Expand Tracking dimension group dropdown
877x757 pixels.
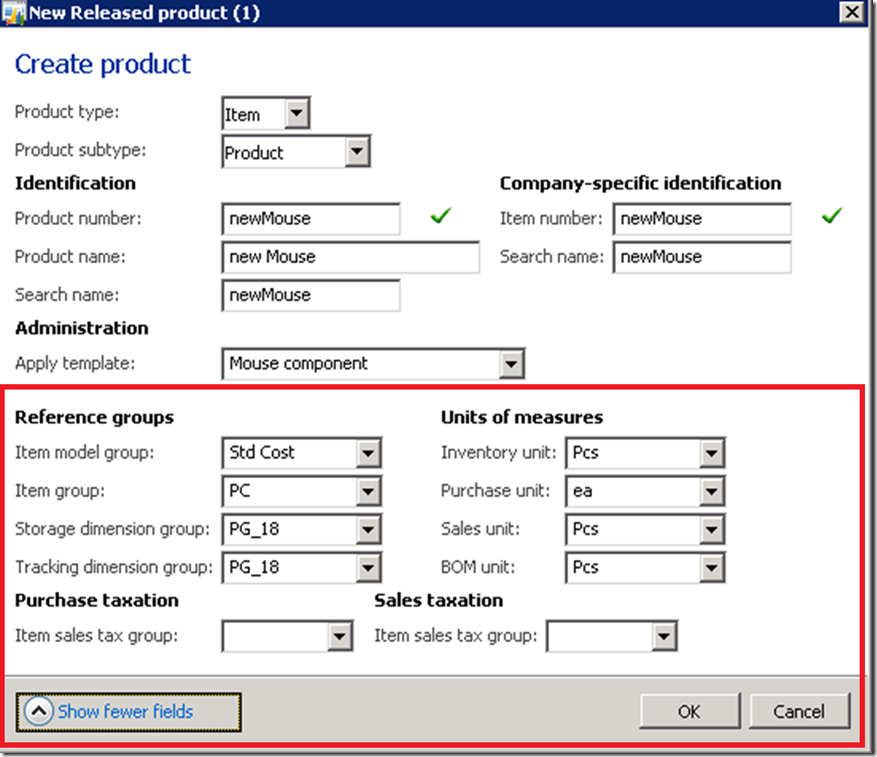(x=369, y=567)
